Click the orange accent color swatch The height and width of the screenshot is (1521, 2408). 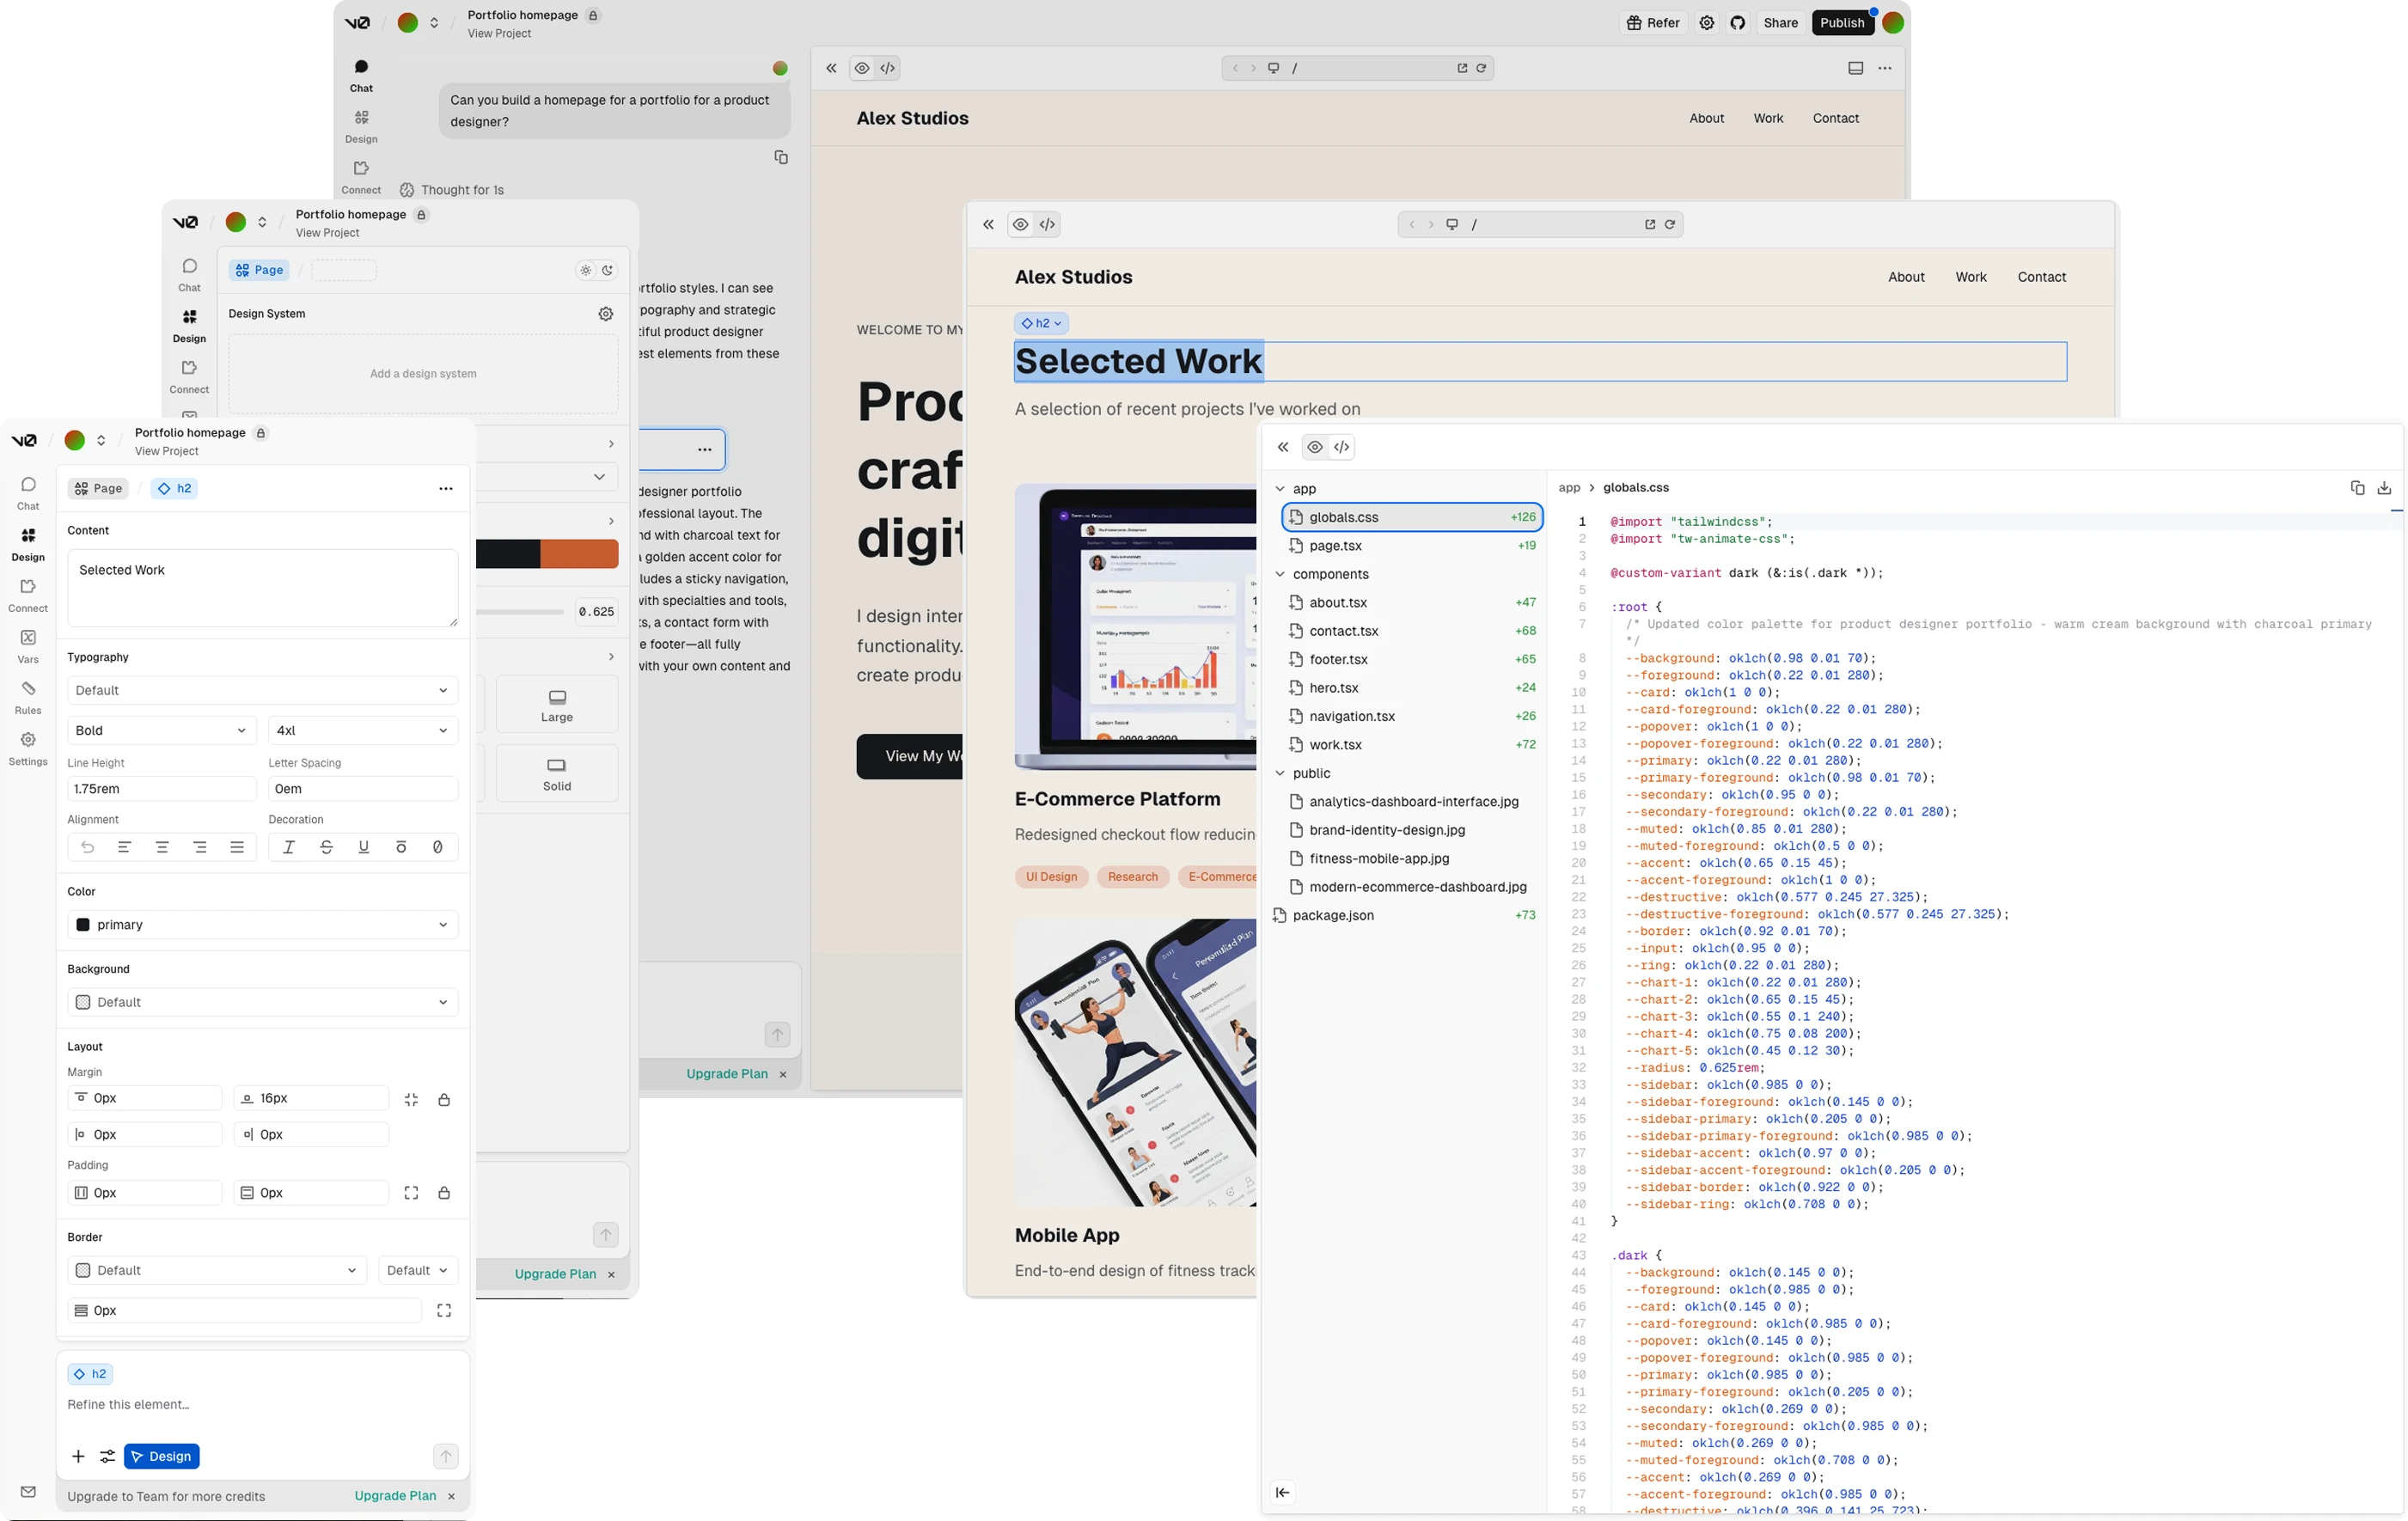(x=579, y=554)
